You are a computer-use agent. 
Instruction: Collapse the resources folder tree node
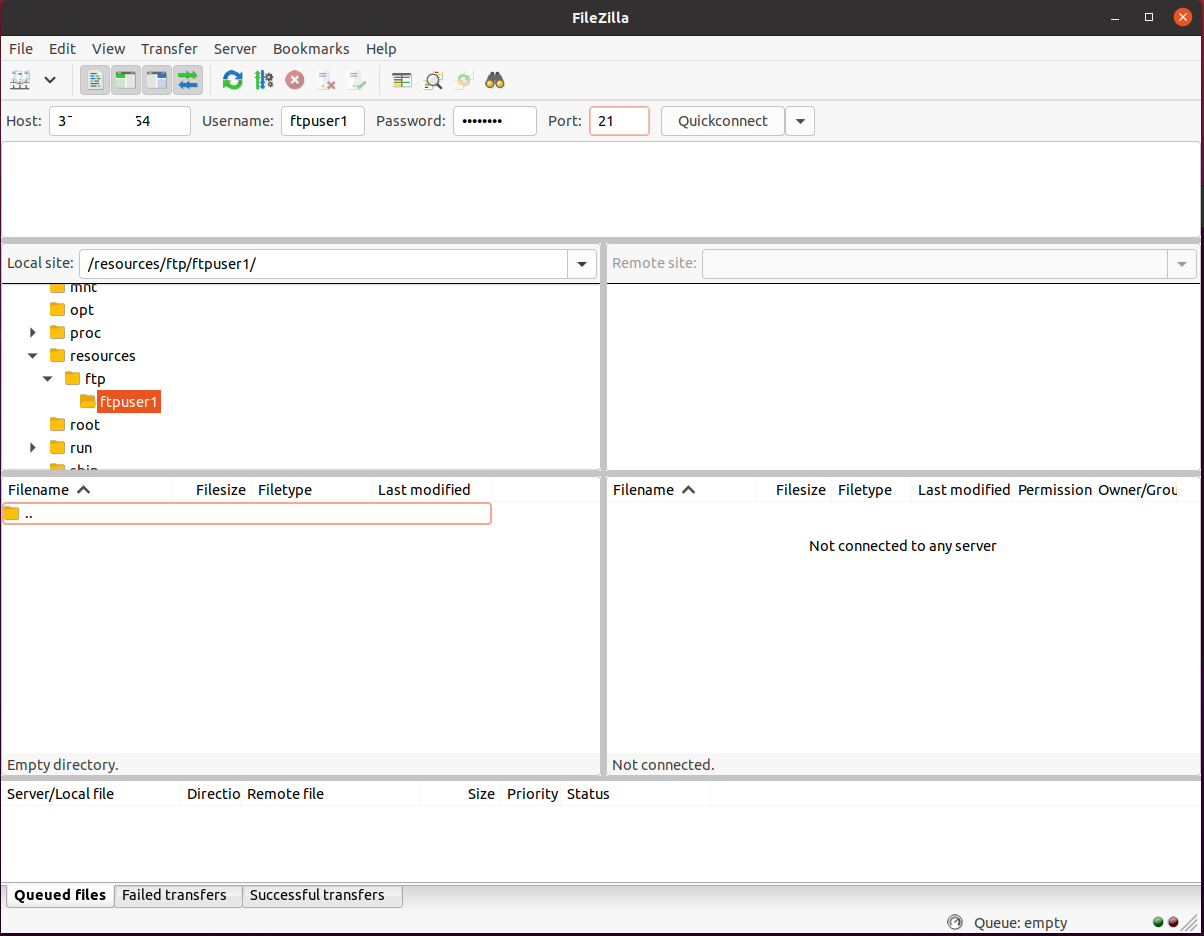coord(33,356)
